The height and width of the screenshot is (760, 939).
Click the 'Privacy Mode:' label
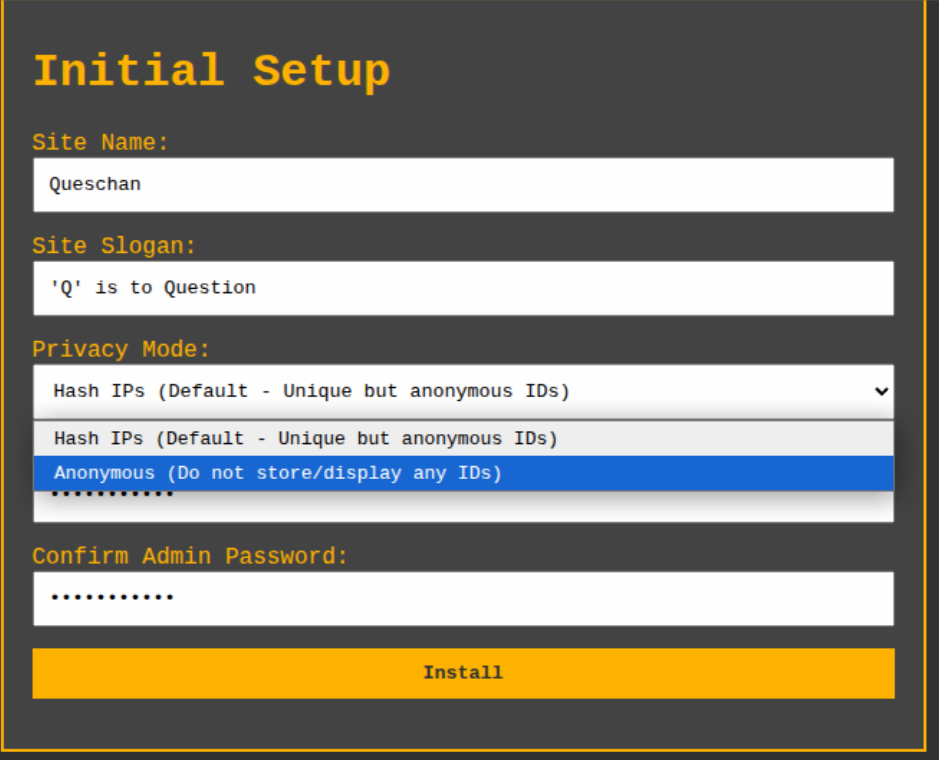121,350
